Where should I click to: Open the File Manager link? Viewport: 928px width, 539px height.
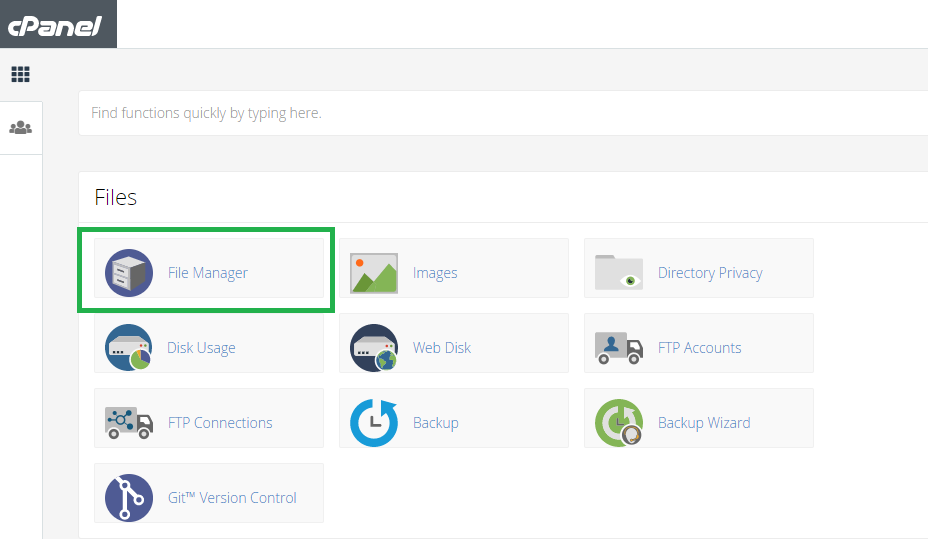point(208,273)
